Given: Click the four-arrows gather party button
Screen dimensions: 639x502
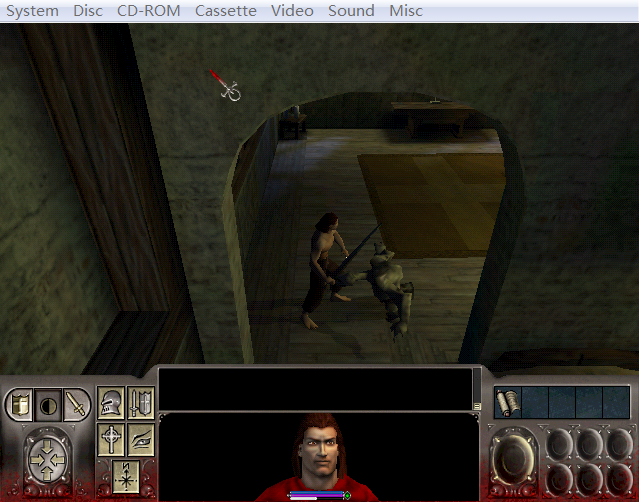Looking at the screenshot, I should pyautogui.click(x=47, y=460).
